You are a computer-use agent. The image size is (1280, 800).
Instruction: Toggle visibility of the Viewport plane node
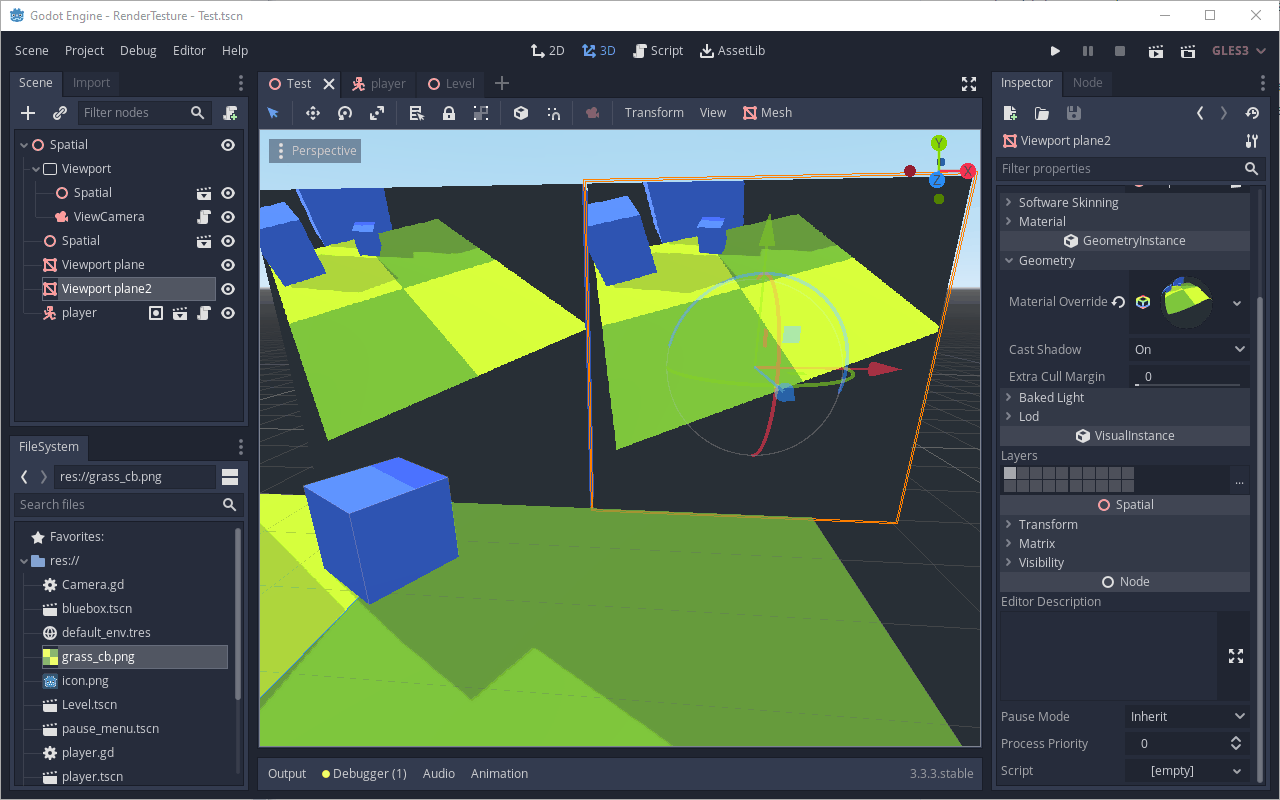pyautogui.click(x=227, y=264)
